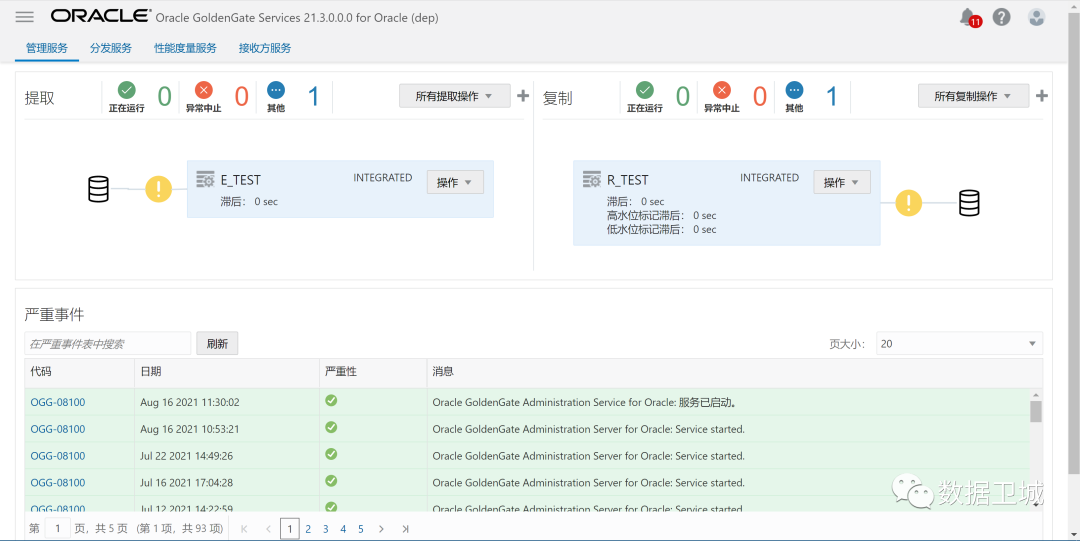Go to page 4 of critical events
Screen dimensions: 1080x541
pyautogui.click(x=343, y=529)
